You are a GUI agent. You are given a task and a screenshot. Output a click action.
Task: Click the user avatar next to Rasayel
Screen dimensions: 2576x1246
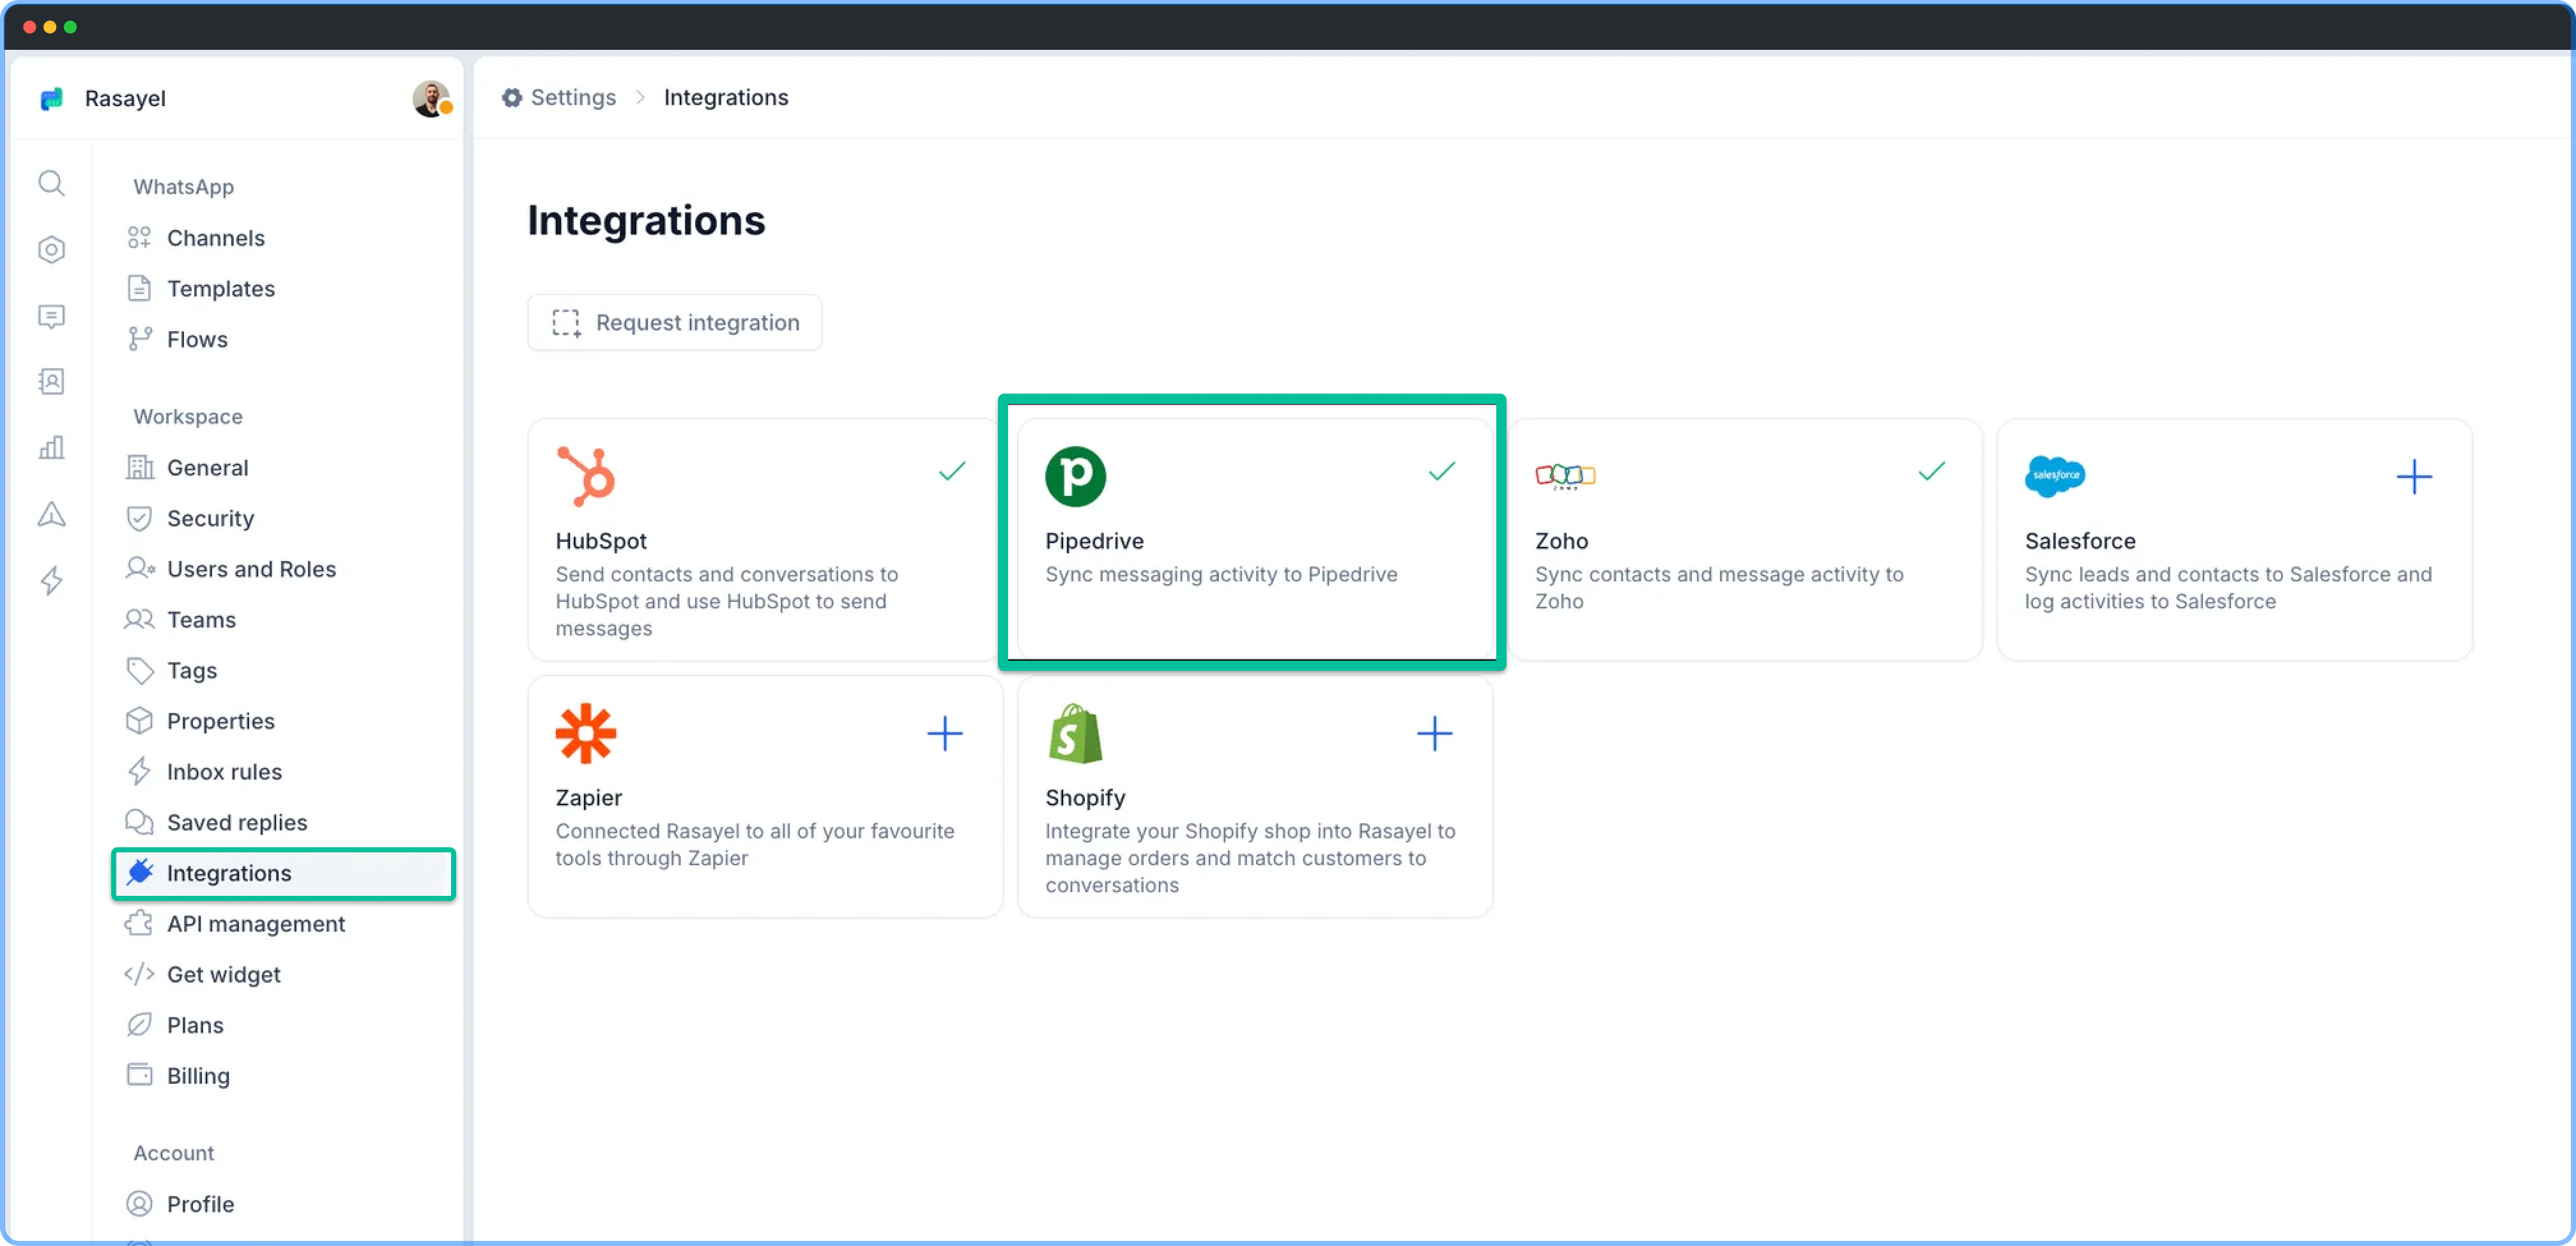[431, 98]
